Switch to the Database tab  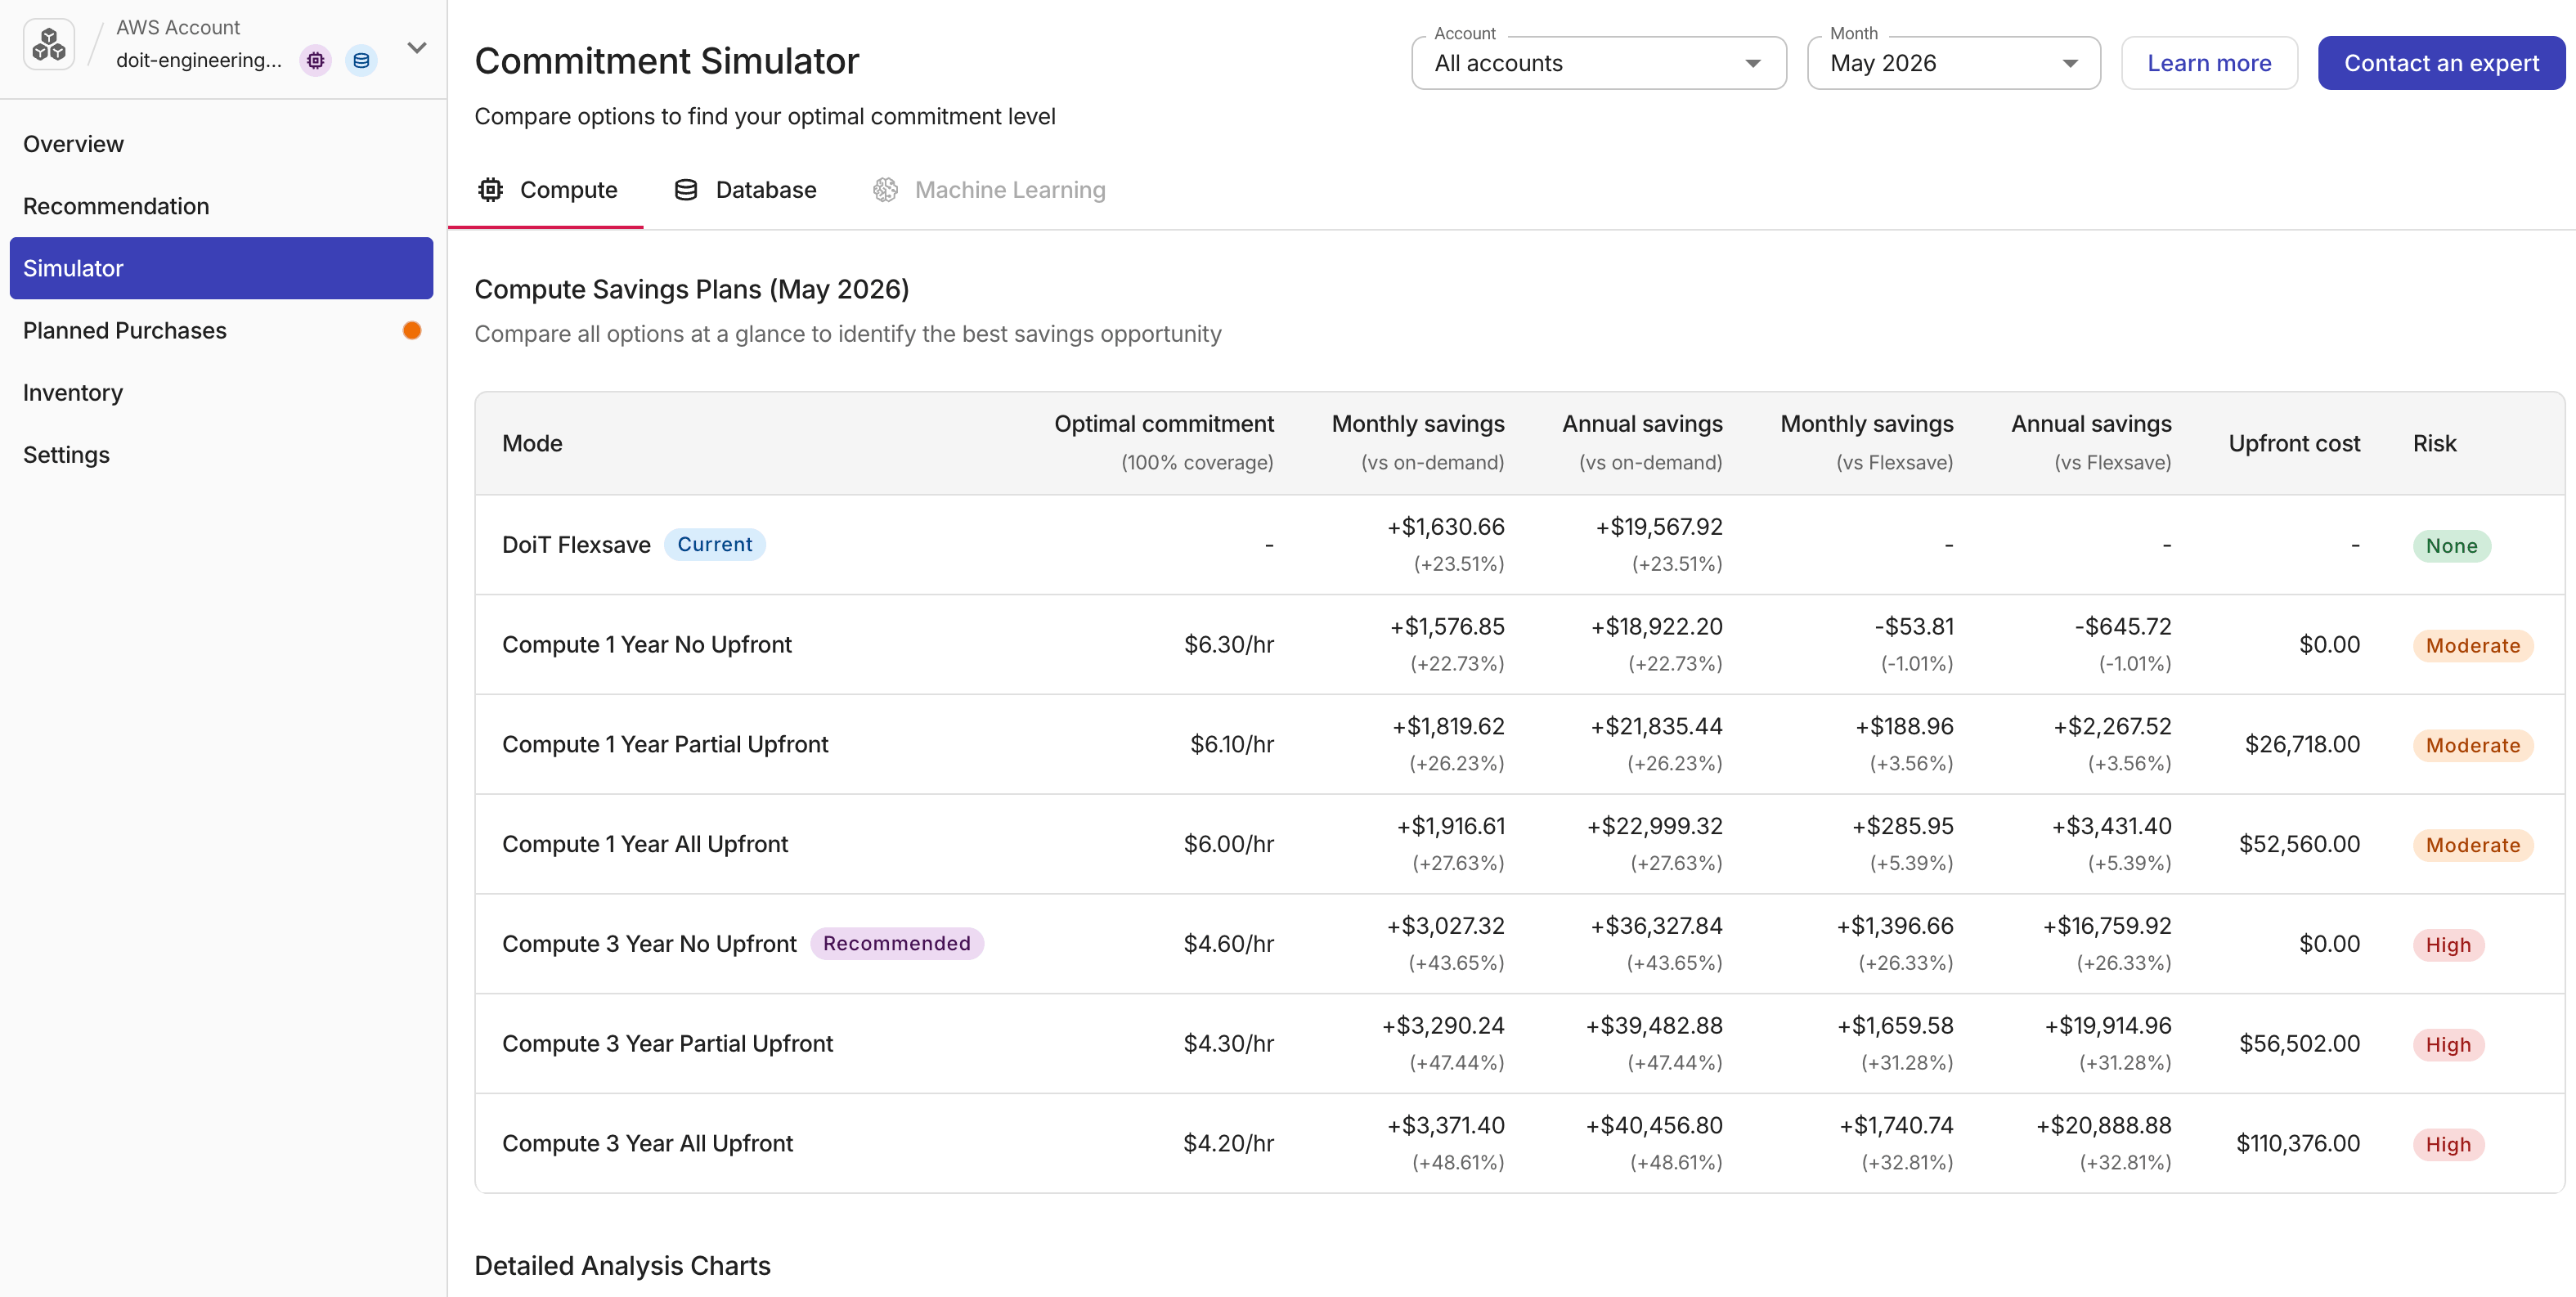(x=745, y=190)
